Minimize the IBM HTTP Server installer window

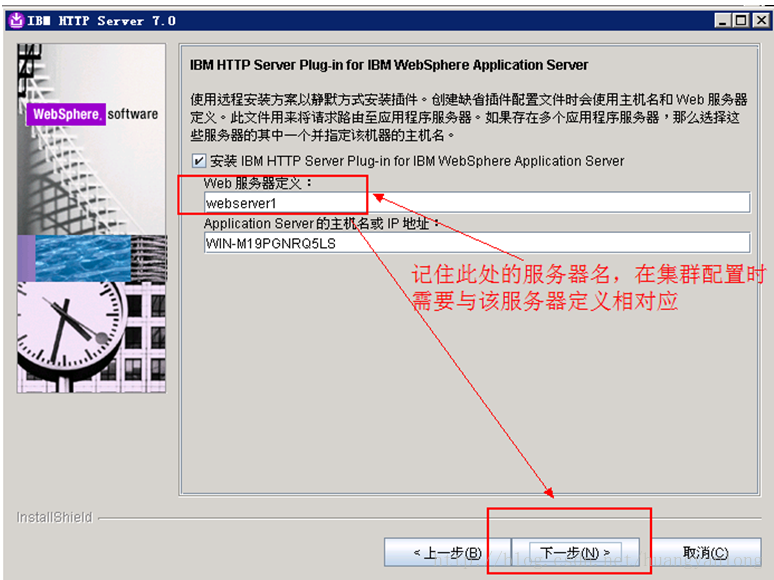723,21
